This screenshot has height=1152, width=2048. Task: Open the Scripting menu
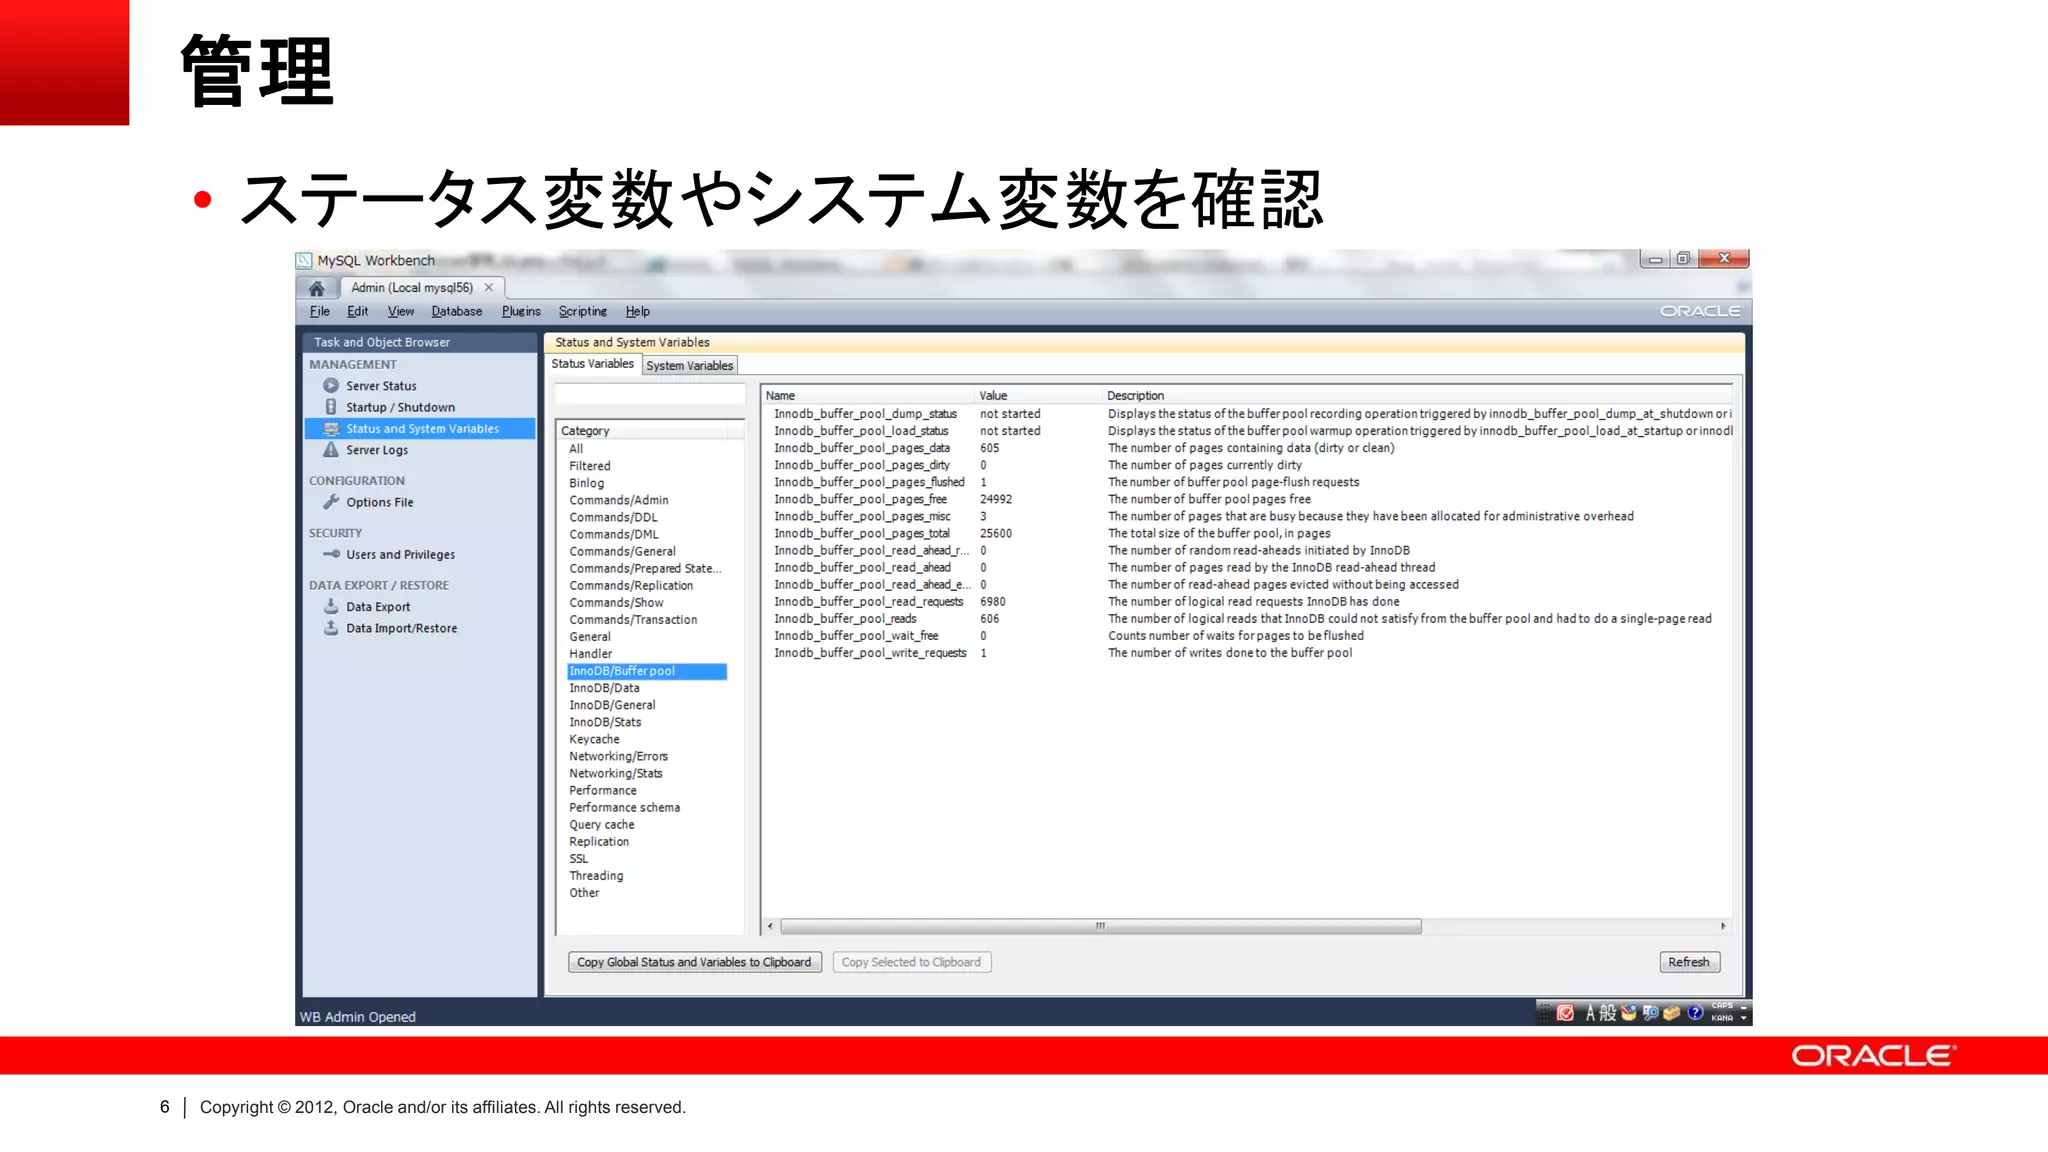[583, 311]
